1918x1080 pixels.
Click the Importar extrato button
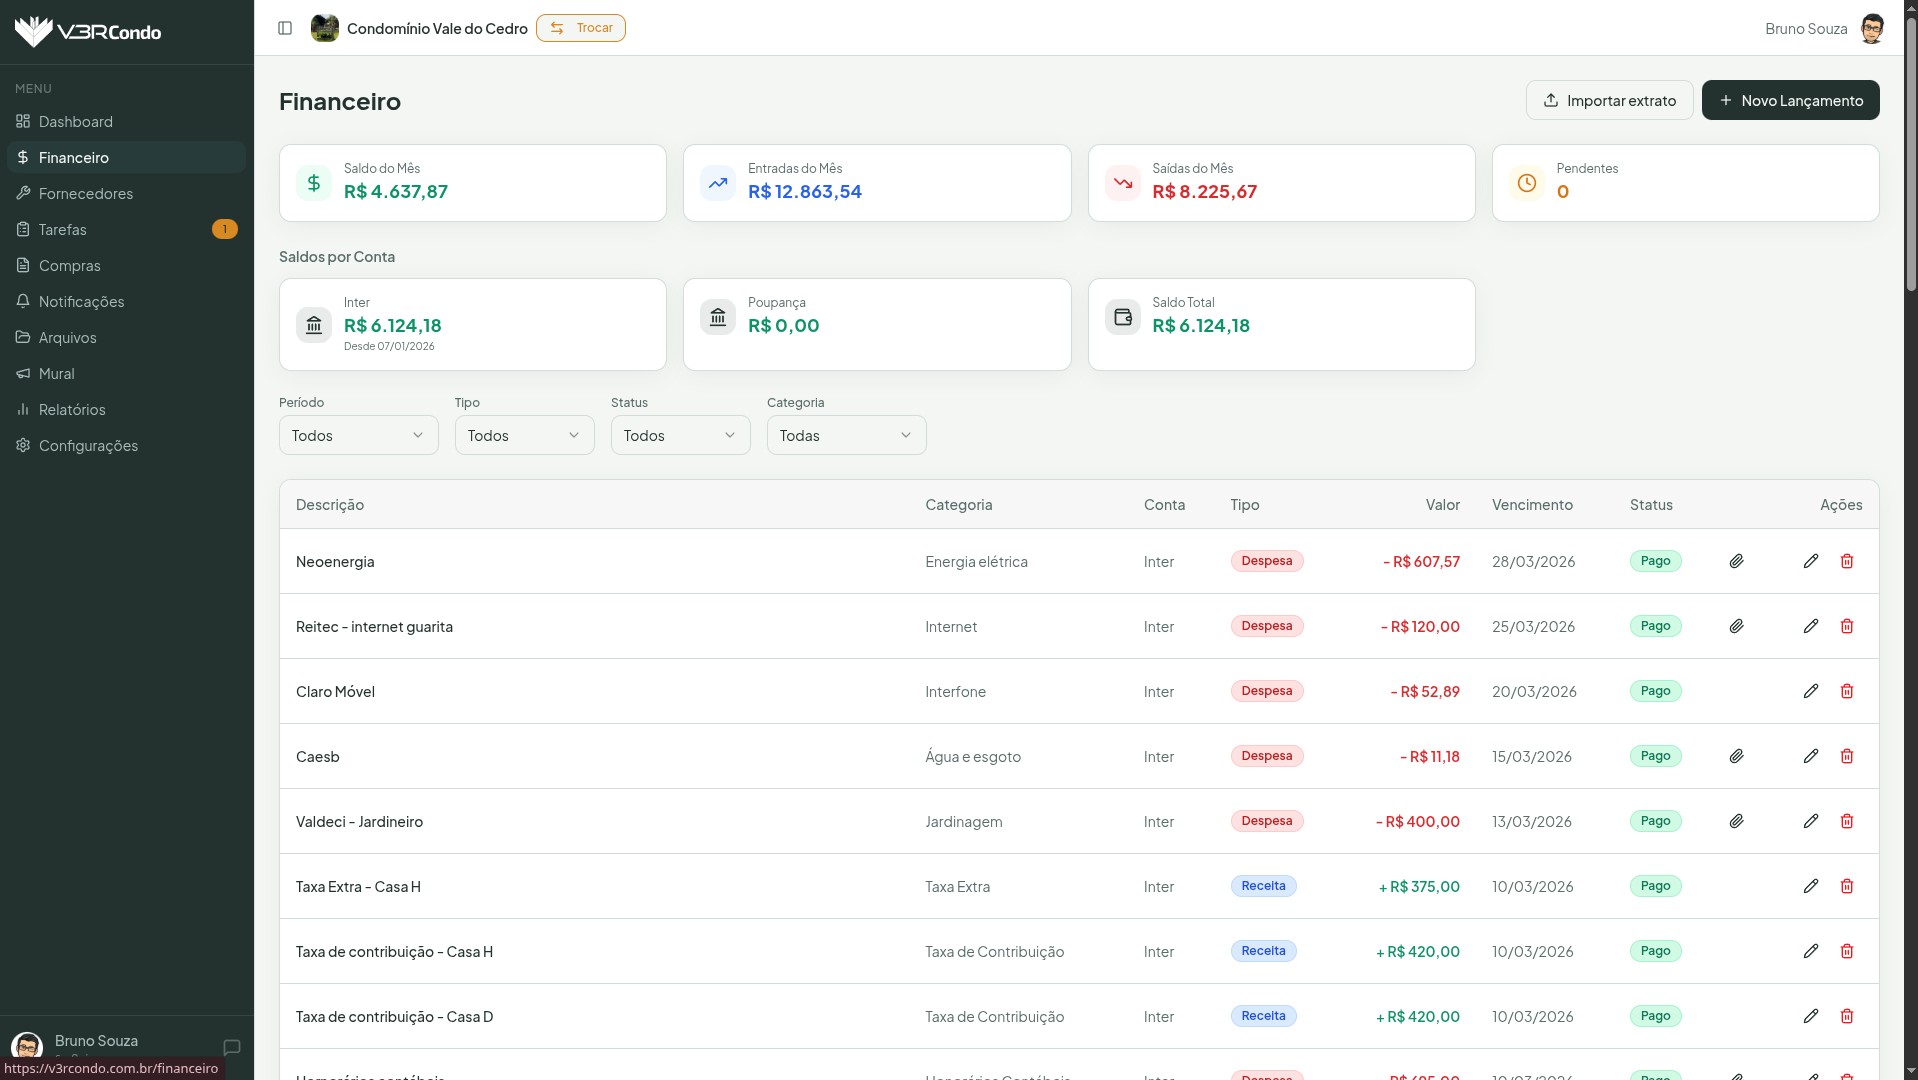[1609, 100]
